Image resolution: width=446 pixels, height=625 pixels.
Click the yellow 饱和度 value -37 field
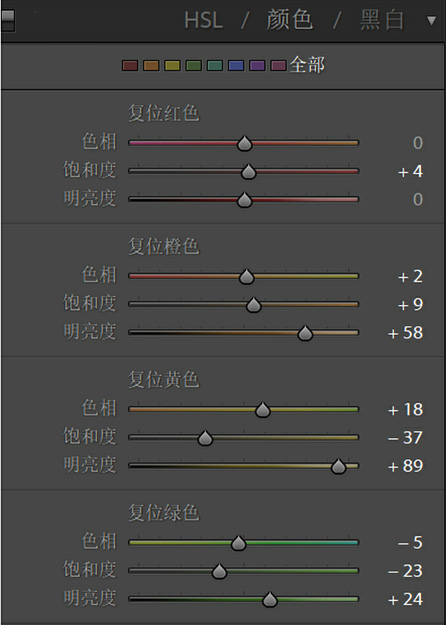point(405,438)
